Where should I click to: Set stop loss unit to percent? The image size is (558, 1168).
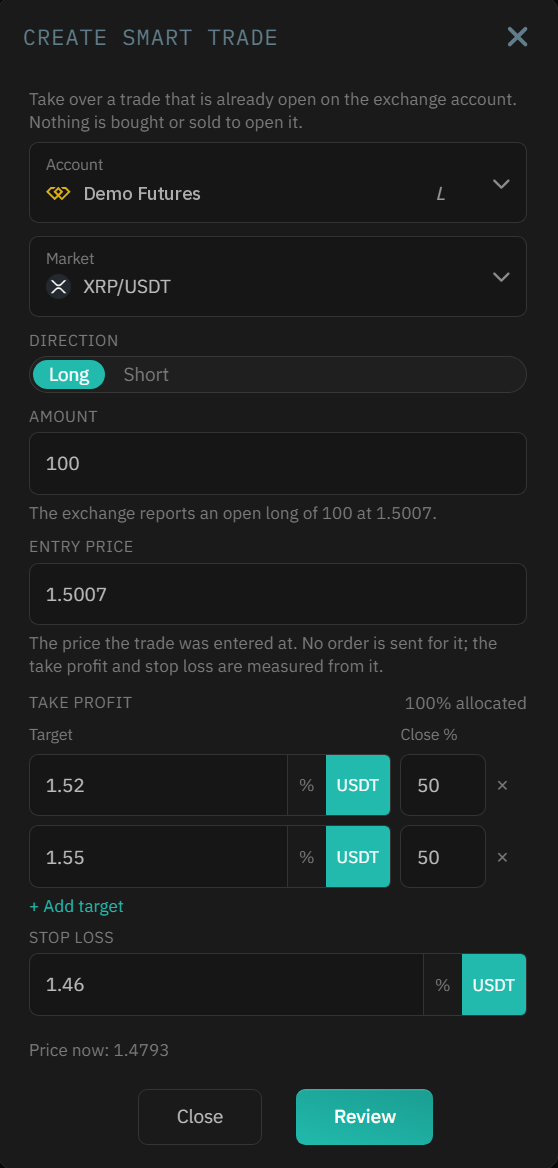(443, 985)
